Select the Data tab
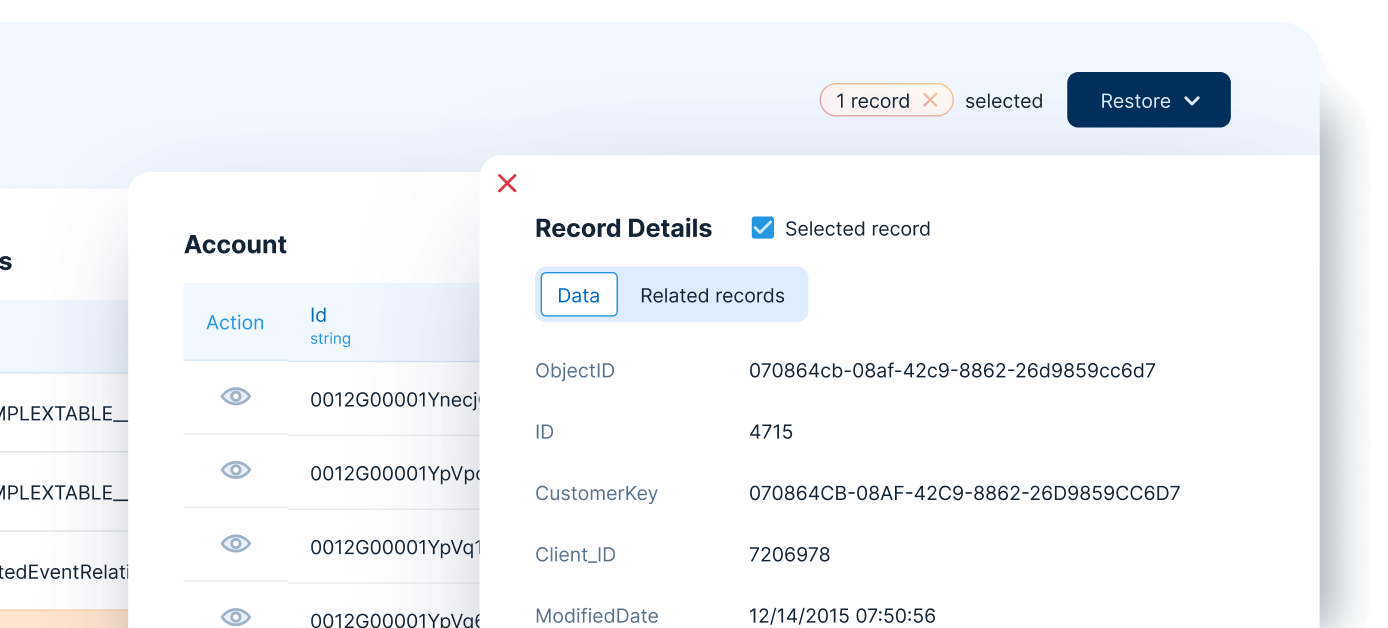This screenshot has height=628, width=1388. click(x=578, y=294)
